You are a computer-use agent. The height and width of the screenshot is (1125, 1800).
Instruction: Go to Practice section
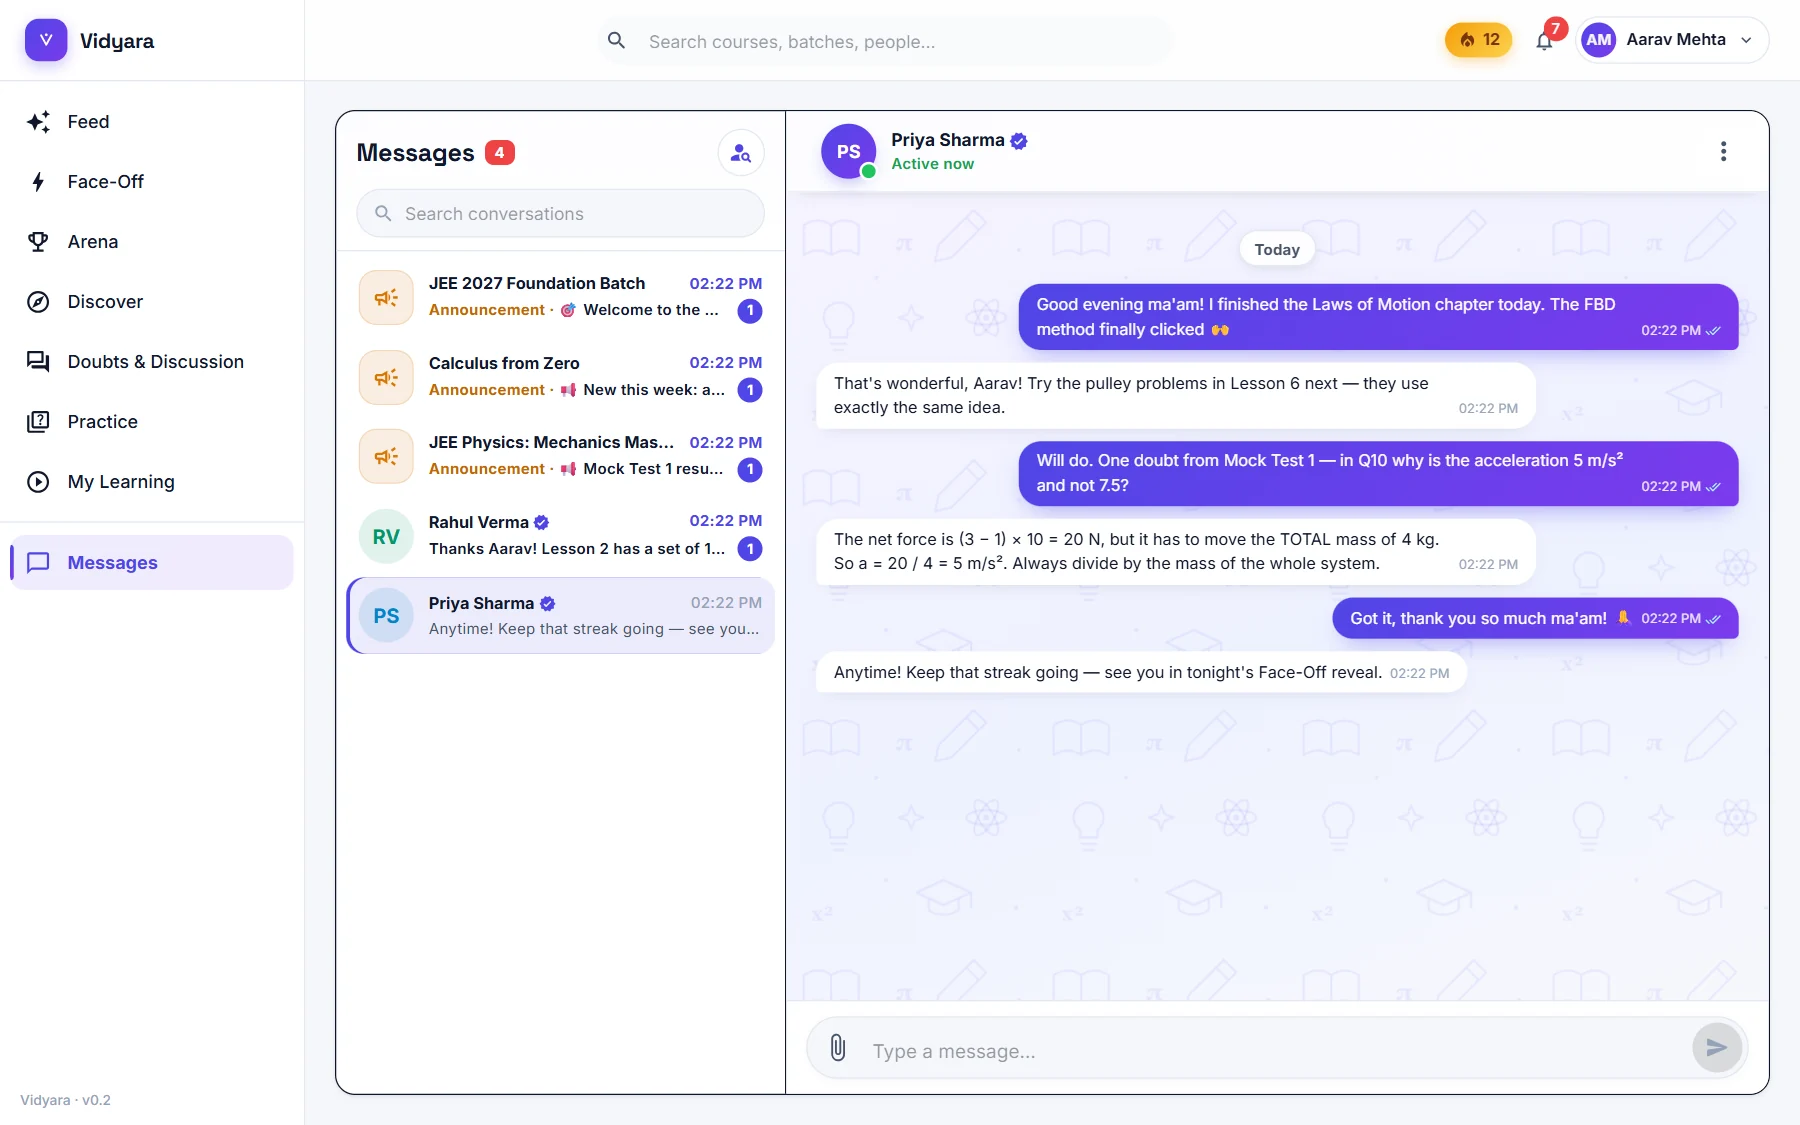point(152,422)
